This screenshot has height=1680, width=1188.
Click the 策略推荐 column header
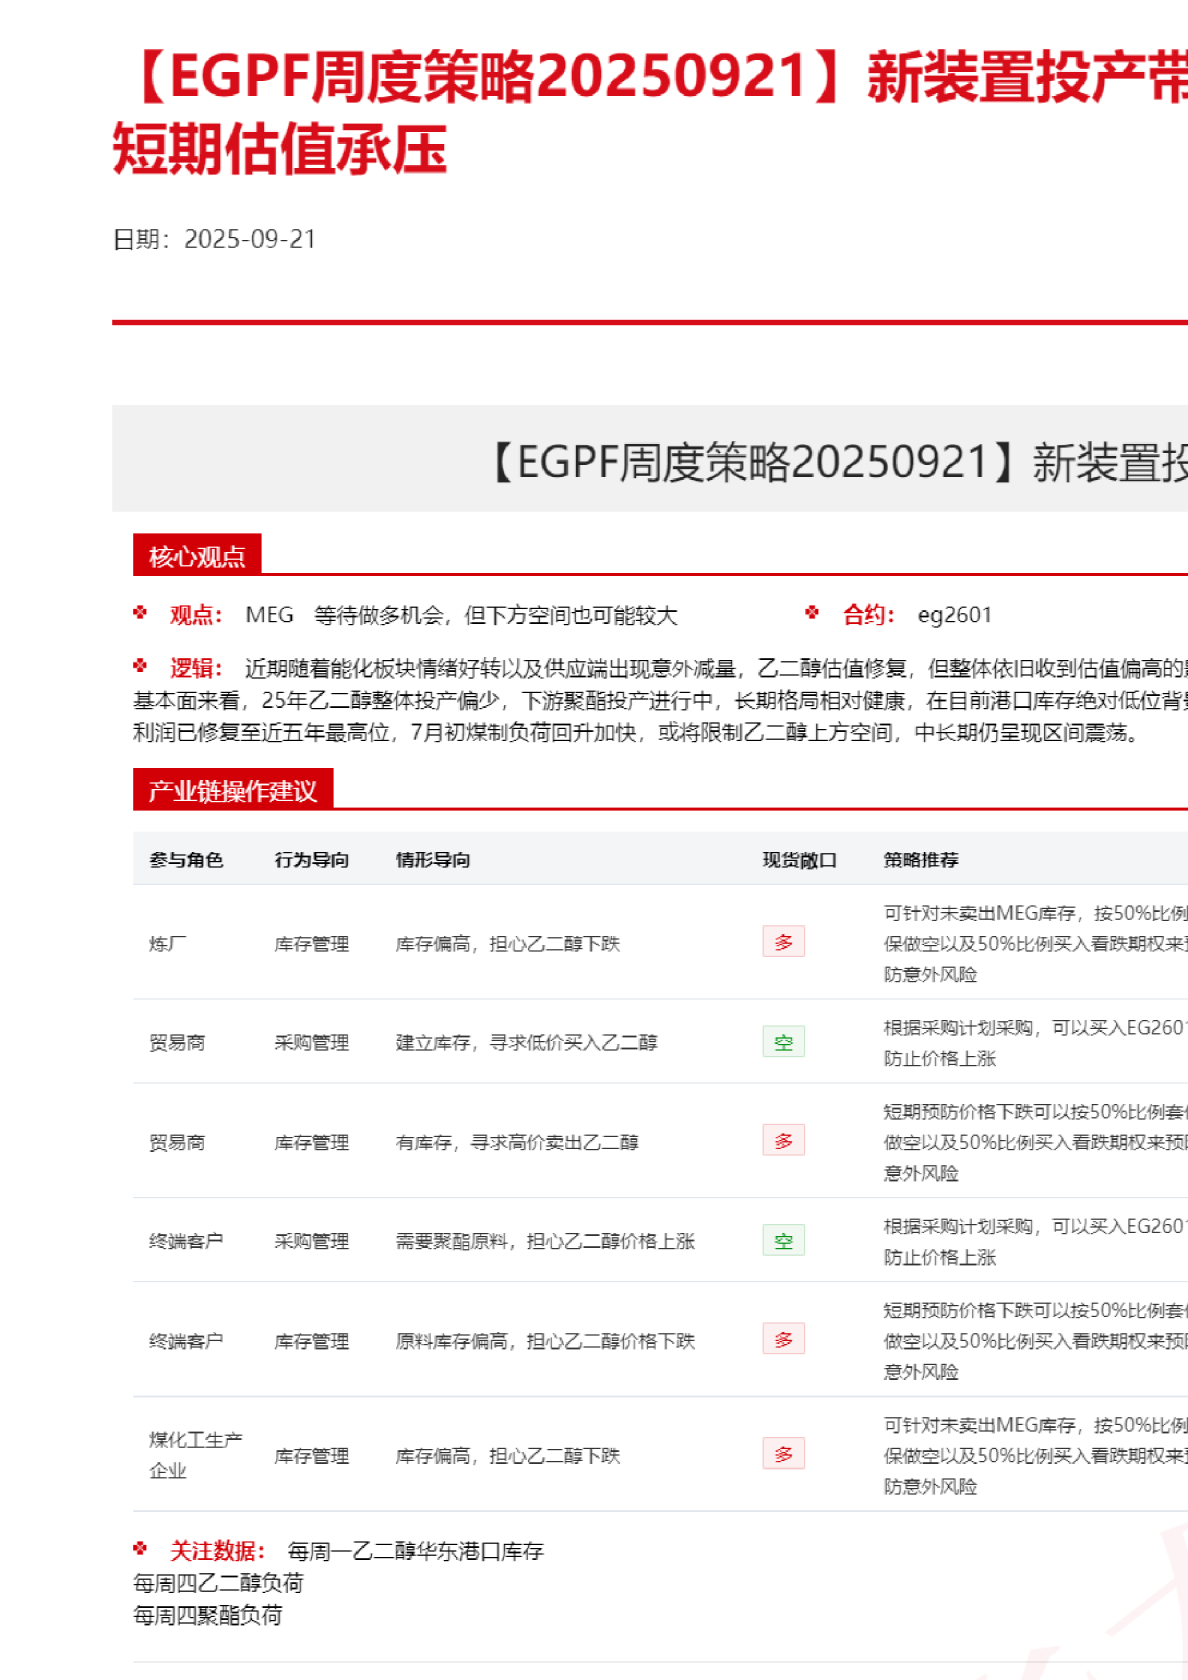[921, 860]
